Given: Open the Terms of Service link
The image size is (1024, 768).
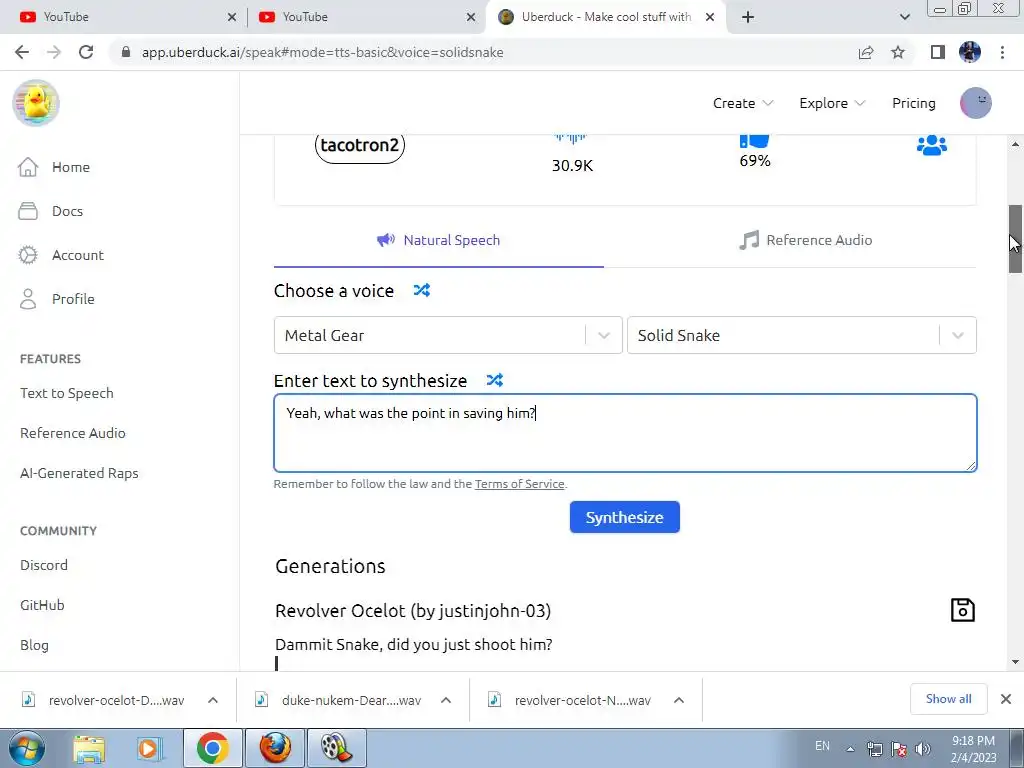Looking at the screenshot, I should 519,484.
